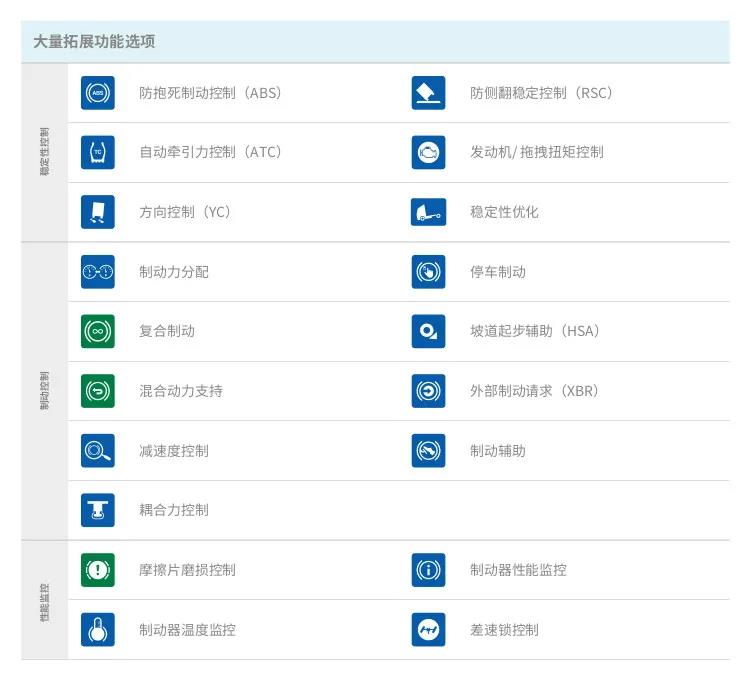This screenshot has height=684, width=756.
Task: Click the 大量拓展功能选项 header
Action: click(x=94, y=42)
